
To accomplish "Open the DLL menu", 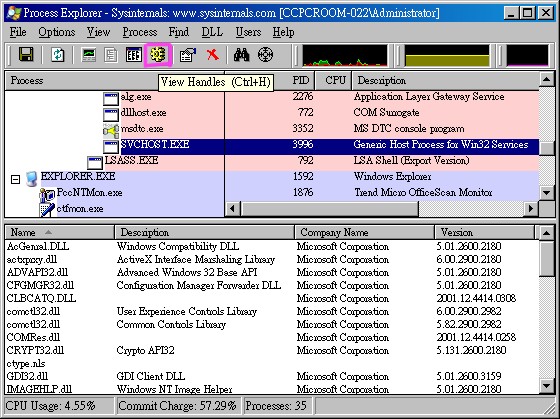I will (212, 32).
